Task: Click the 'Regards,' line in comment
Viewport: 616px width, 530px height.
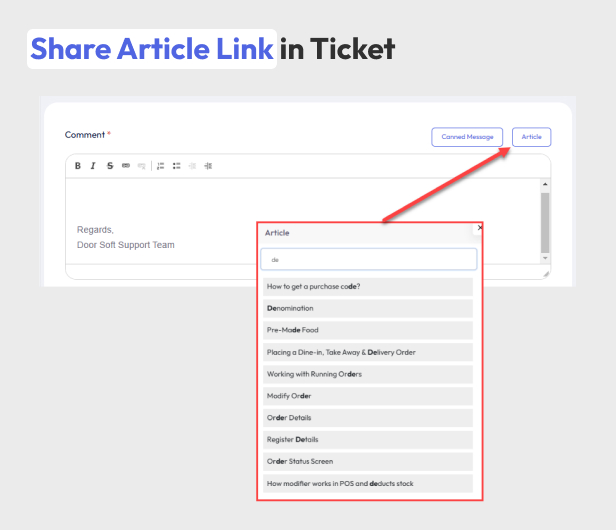Action: tap(95, 230)
